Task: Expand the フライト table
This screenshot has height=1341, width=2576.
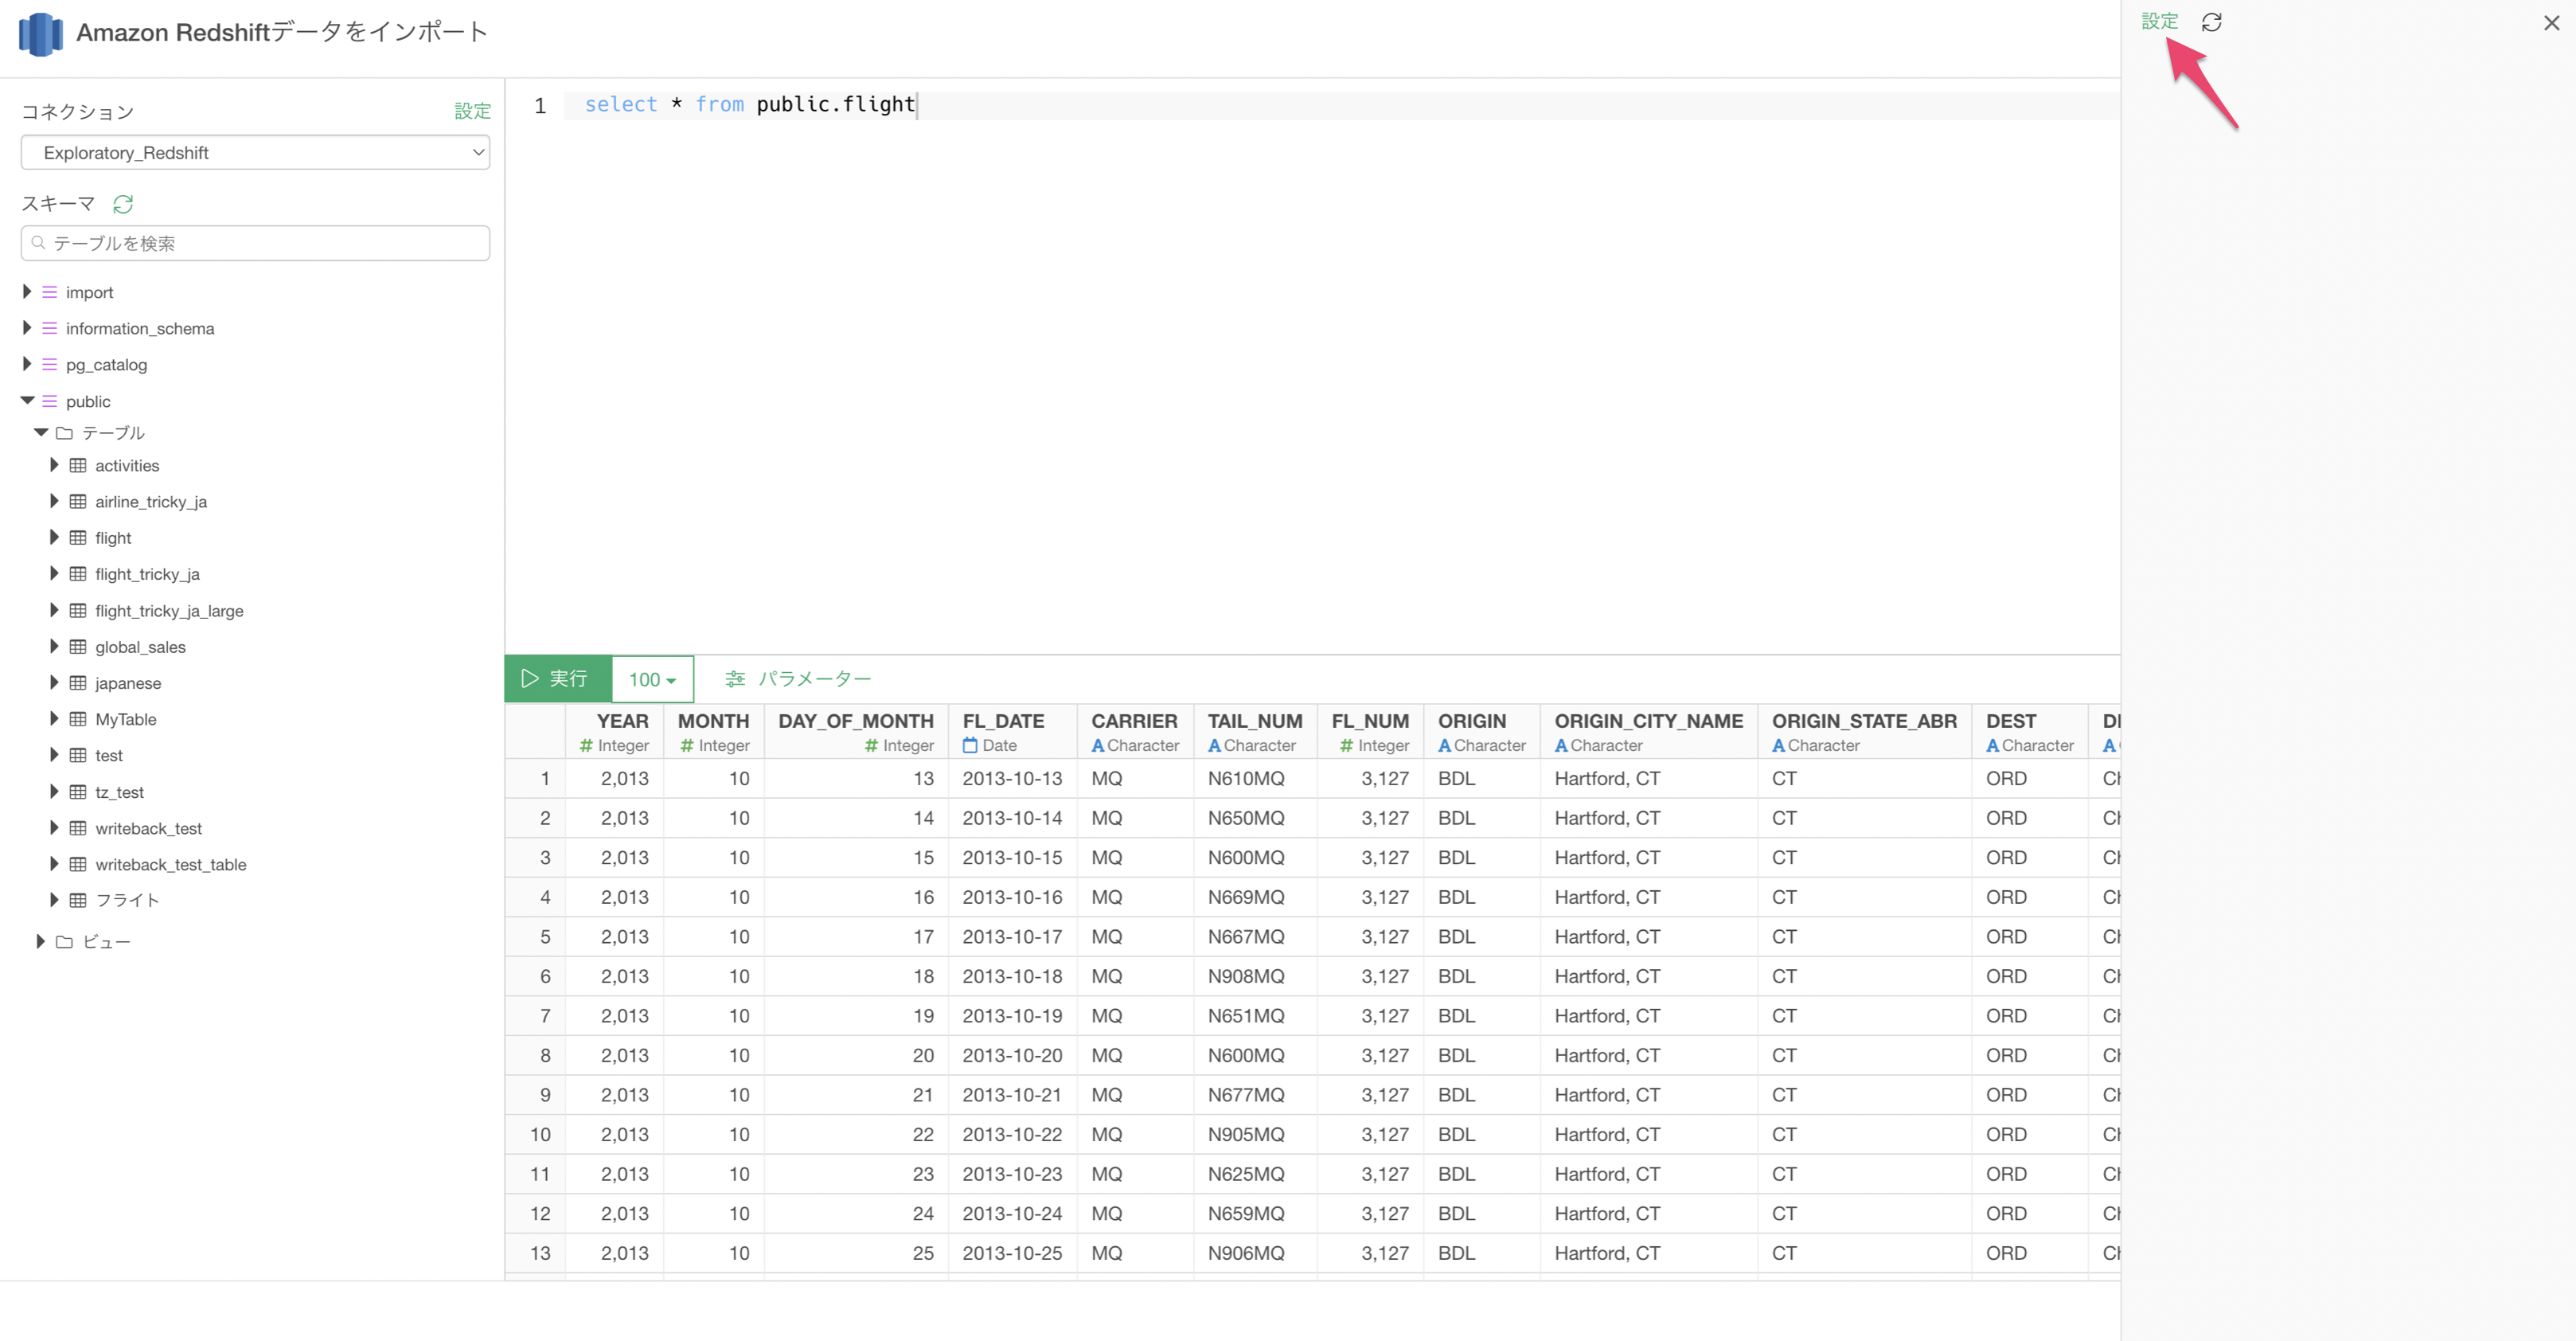Action: (x=54, y=900)
